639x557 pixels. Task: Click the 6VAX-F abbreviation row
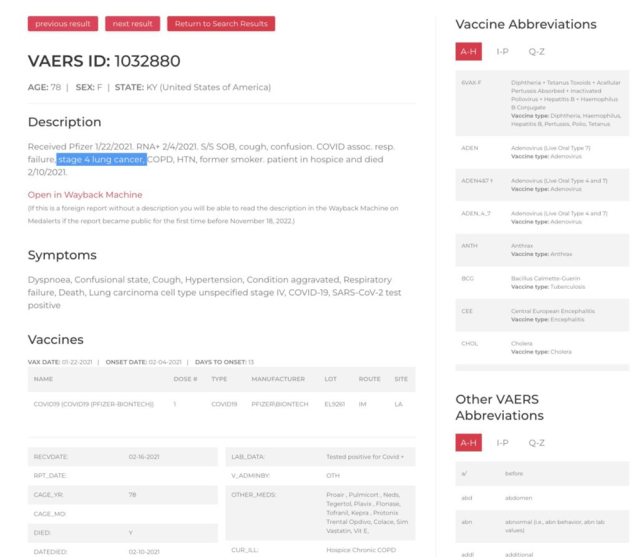click(x=542, y=103)
